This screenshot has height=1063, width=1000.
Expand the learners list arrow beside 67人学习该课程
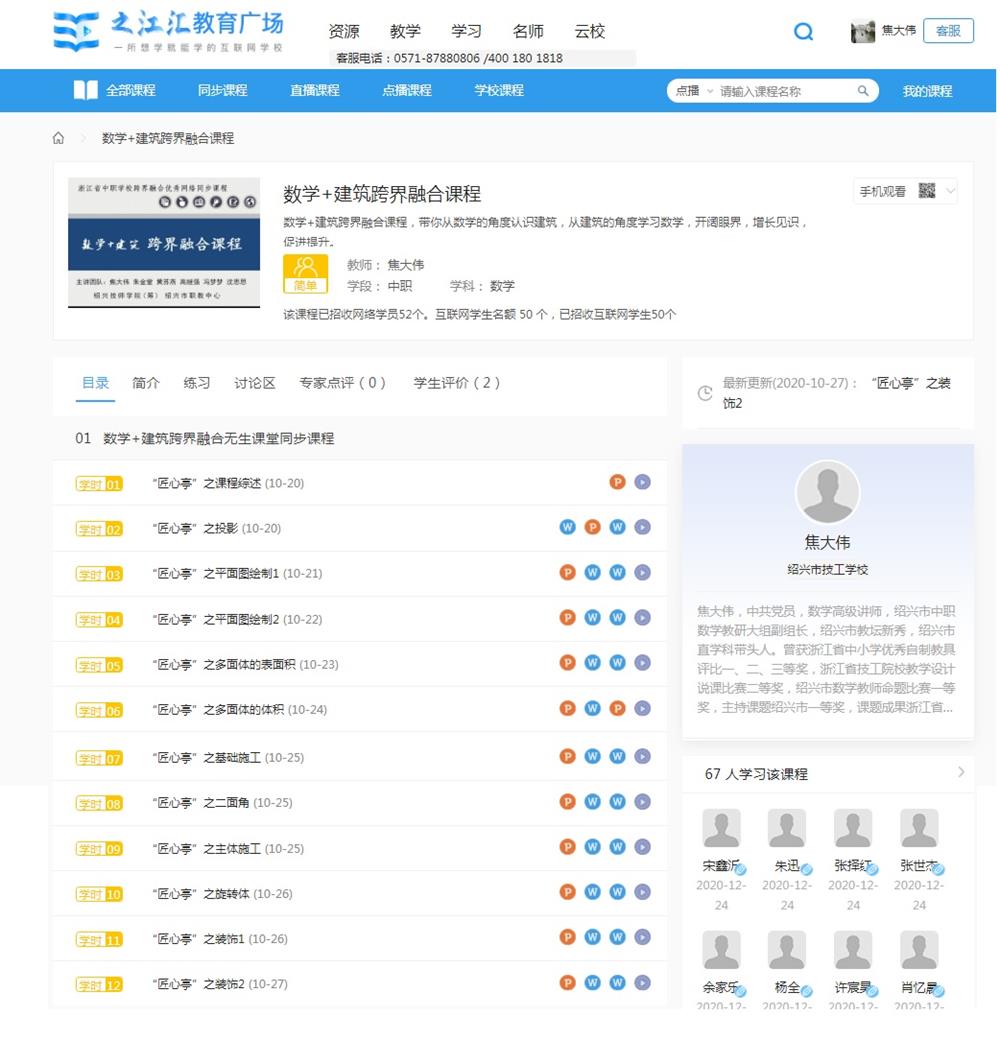tap(961, 772)
